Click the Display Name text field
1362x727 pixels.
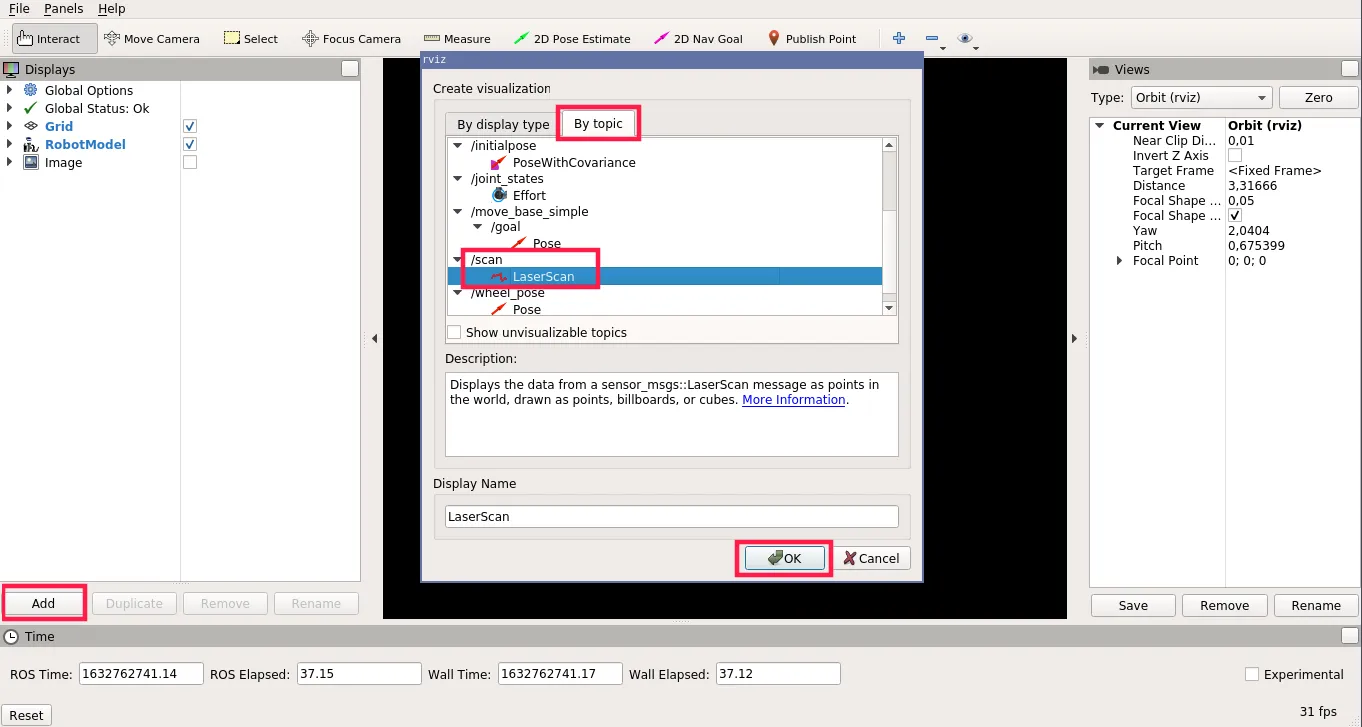[671, 517]
